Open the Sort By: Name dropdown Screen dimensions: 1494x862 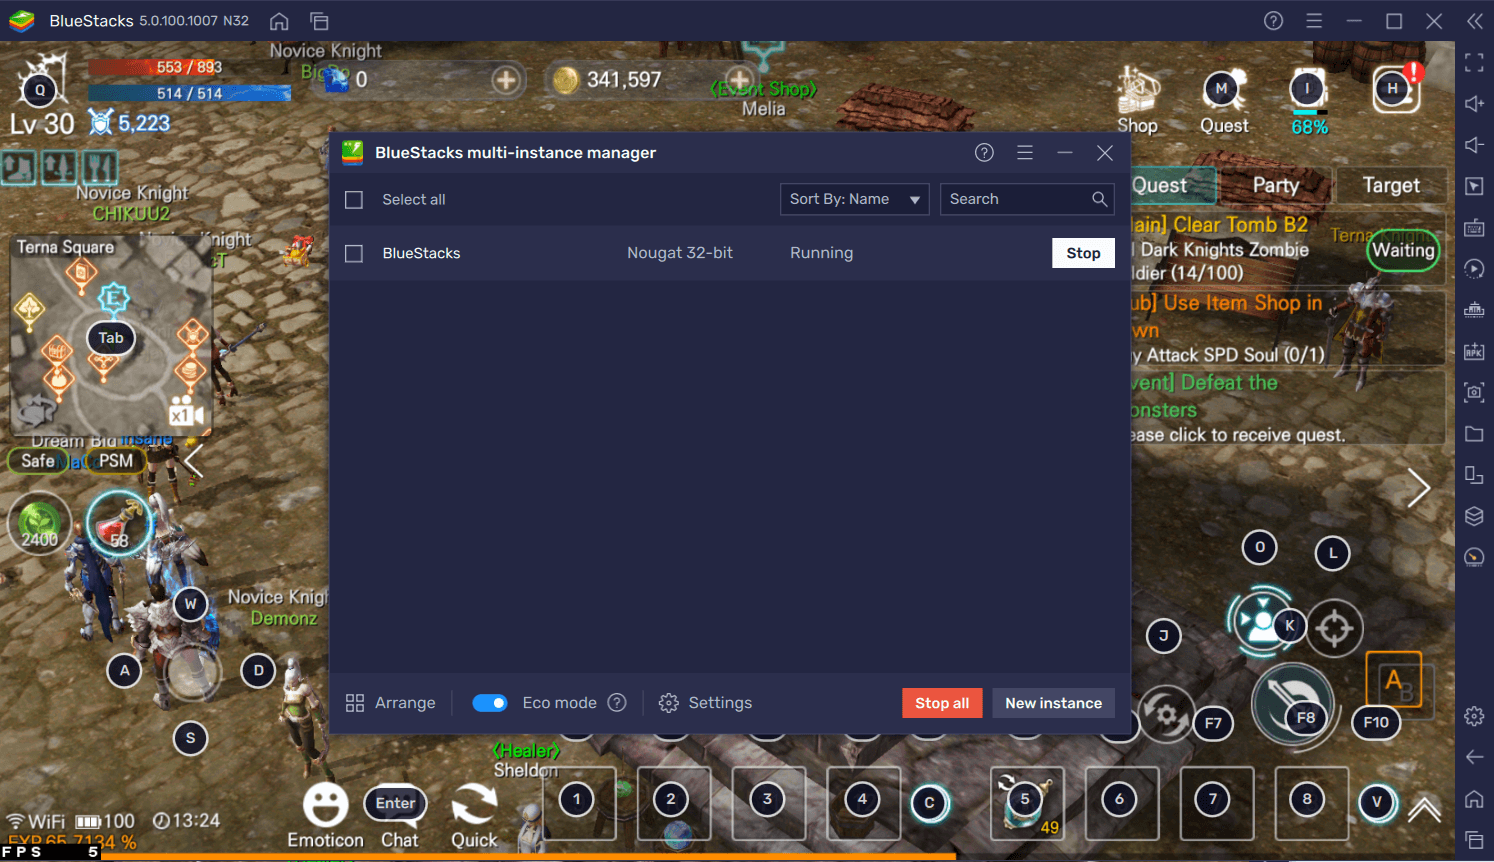point(854,199)
